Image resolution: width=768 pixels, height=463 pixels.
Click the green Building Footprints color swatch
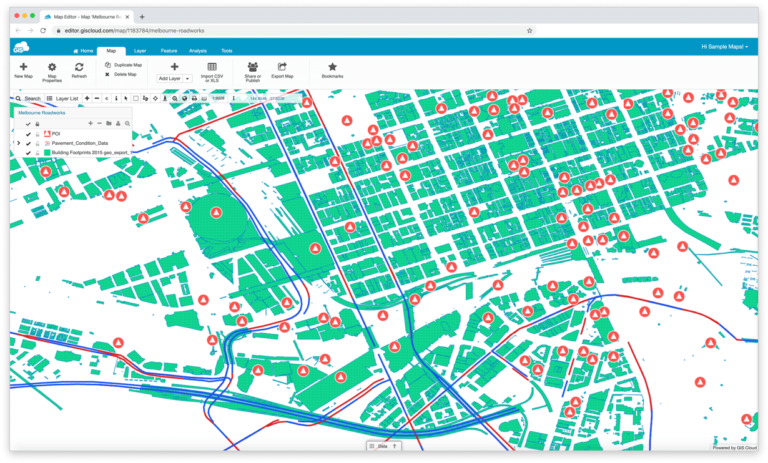47,153
